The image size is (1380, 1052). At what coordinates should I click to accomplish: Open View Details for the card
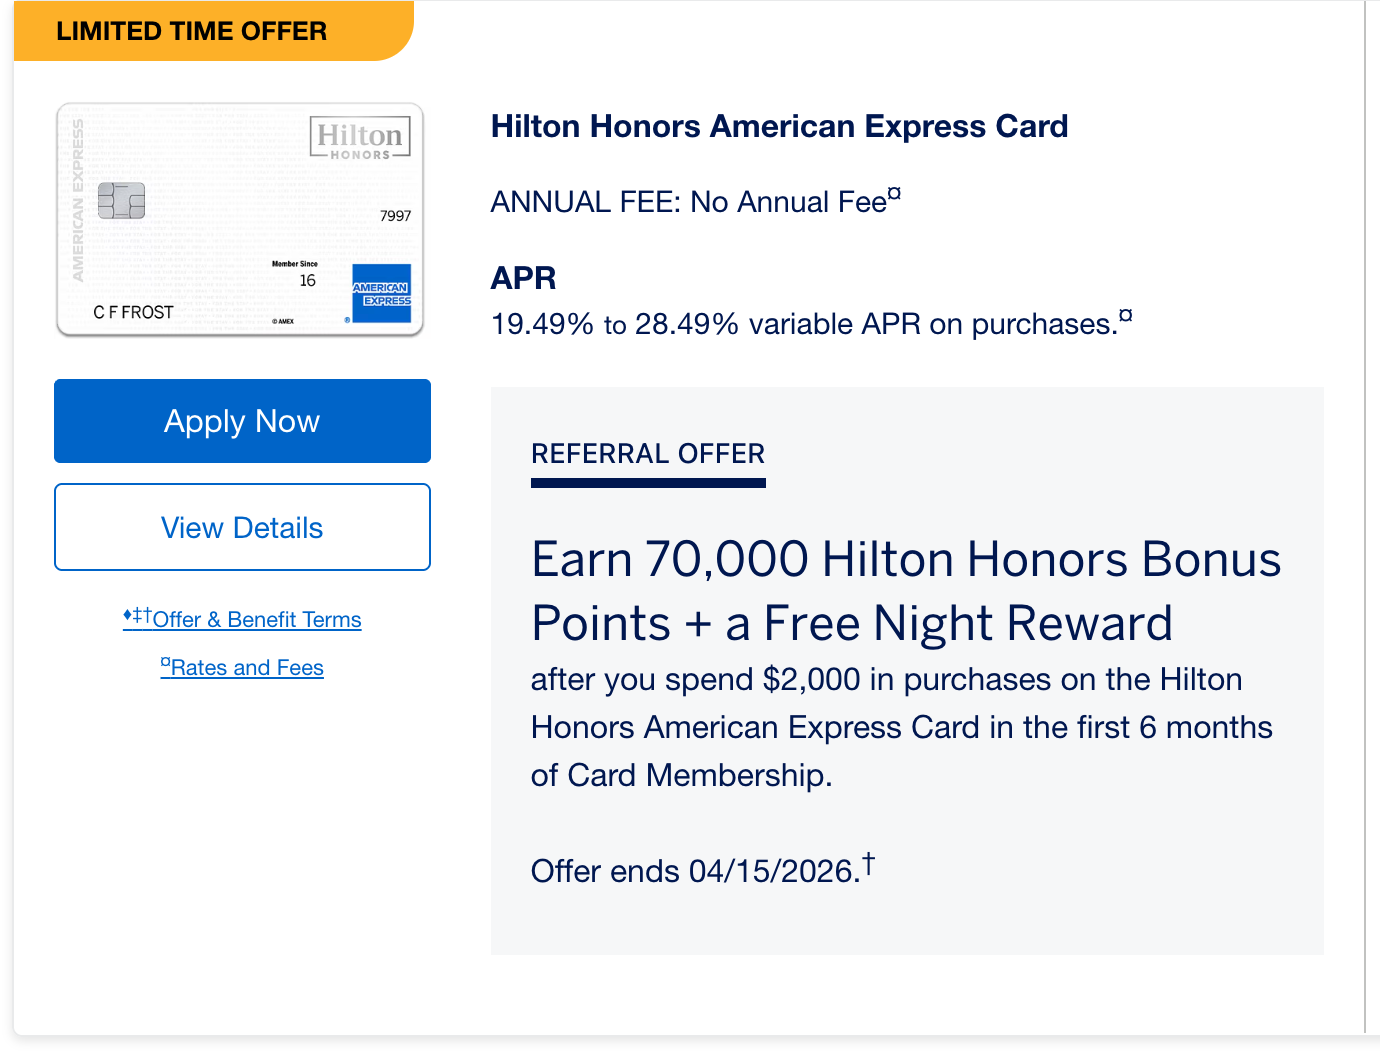click(242, 527)
